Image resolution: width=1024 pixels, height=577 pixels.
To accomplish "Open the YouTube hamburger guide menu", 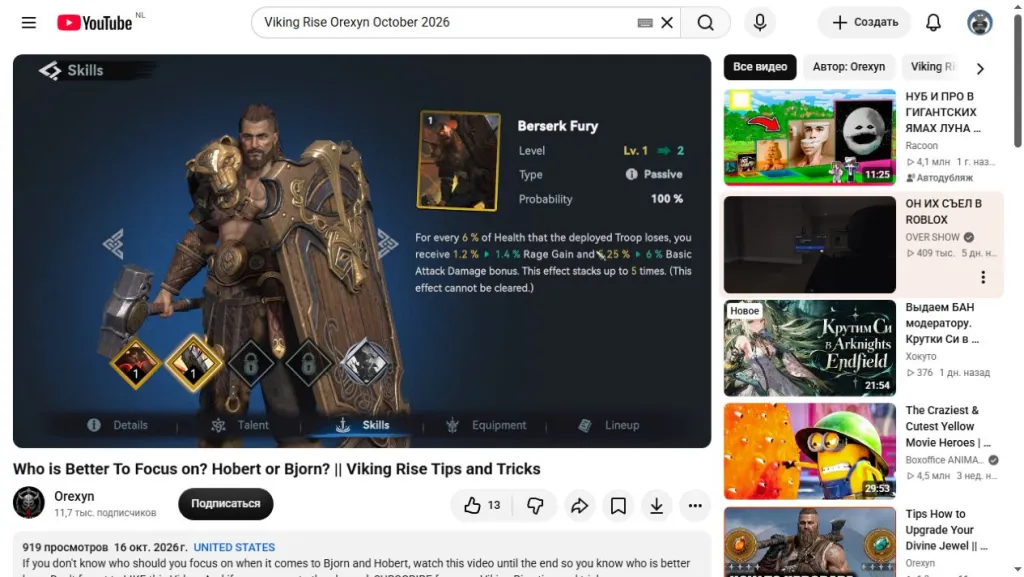I will point(29,23).
